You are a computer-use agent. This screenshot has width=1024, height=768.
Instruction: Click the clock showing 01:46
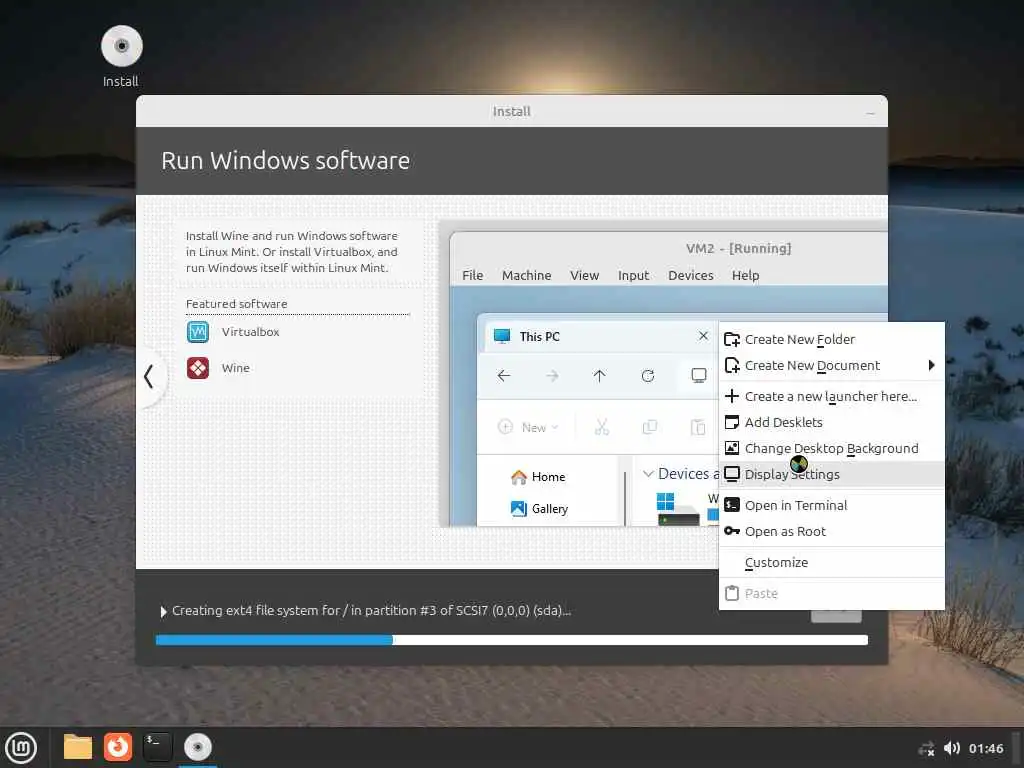986,748
